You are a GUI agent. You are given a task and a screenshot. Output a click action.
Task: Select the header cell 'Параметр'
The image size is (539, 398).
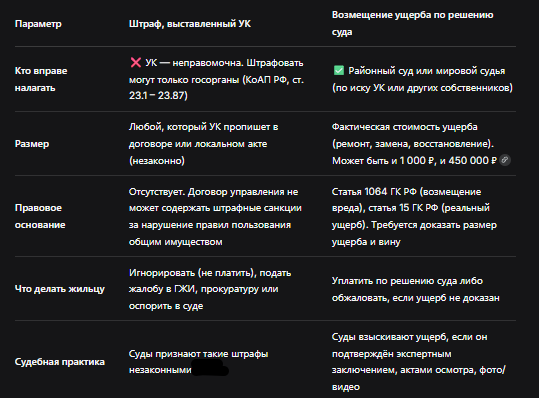[x=38, y=24]
